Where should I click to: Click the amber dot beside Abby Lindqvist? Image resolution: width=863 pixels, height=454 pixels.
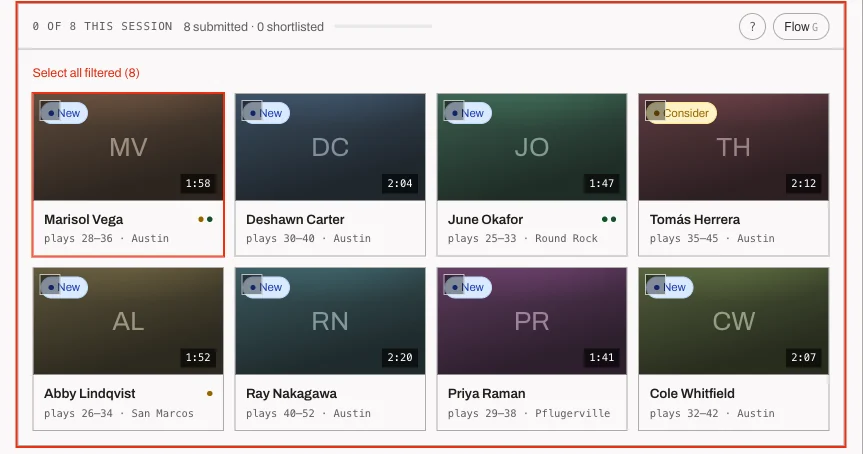point(210,393)
